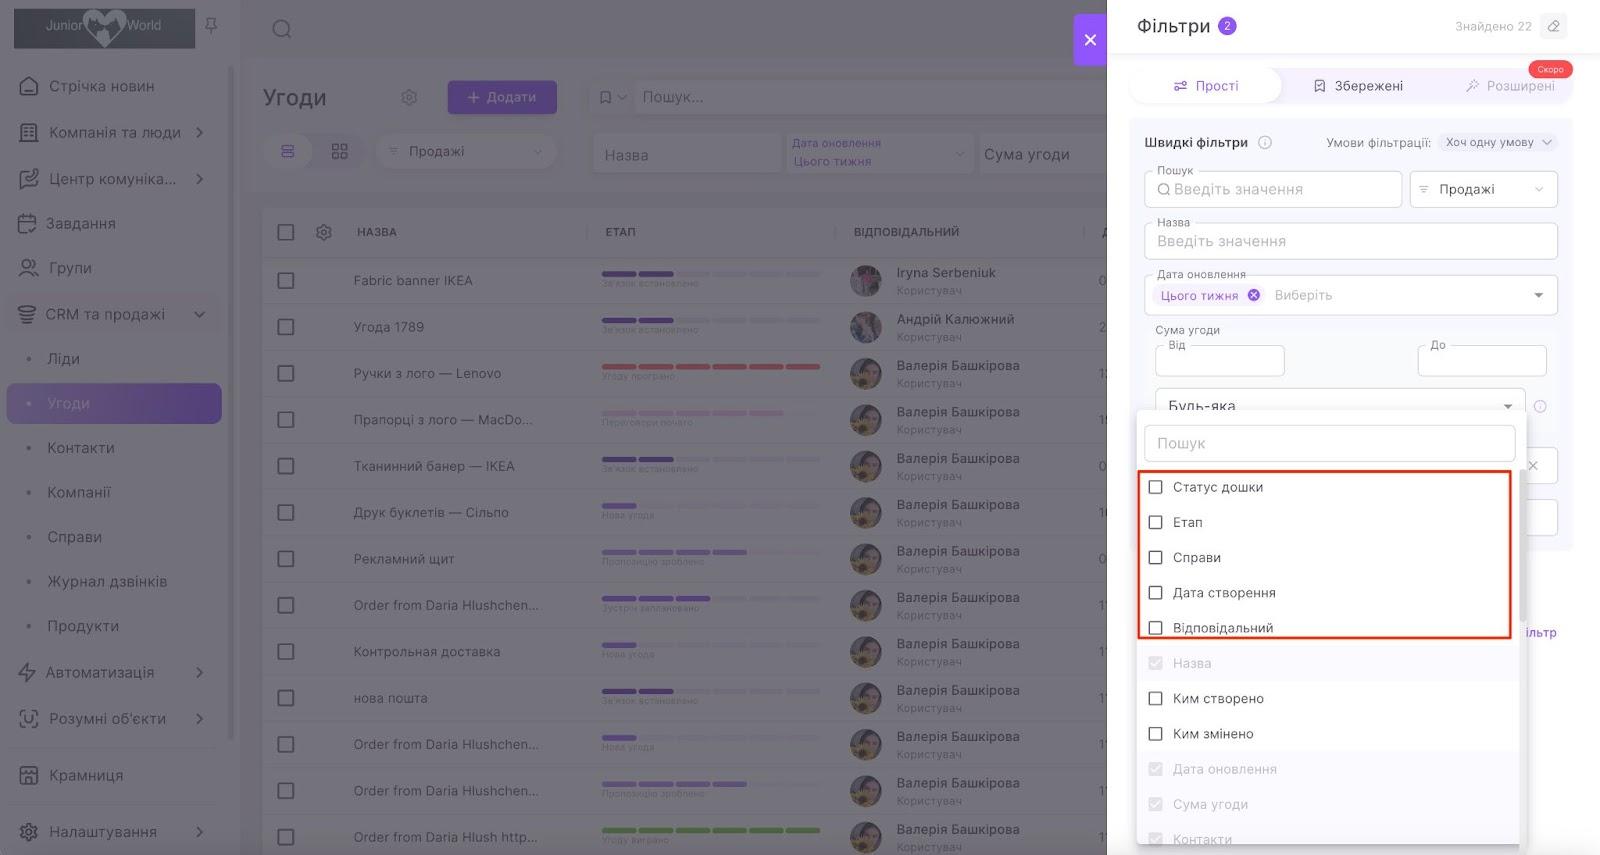Close the filters panel with X
Viewport: 1600px width, 855px height.
[x=1090, y=40]
